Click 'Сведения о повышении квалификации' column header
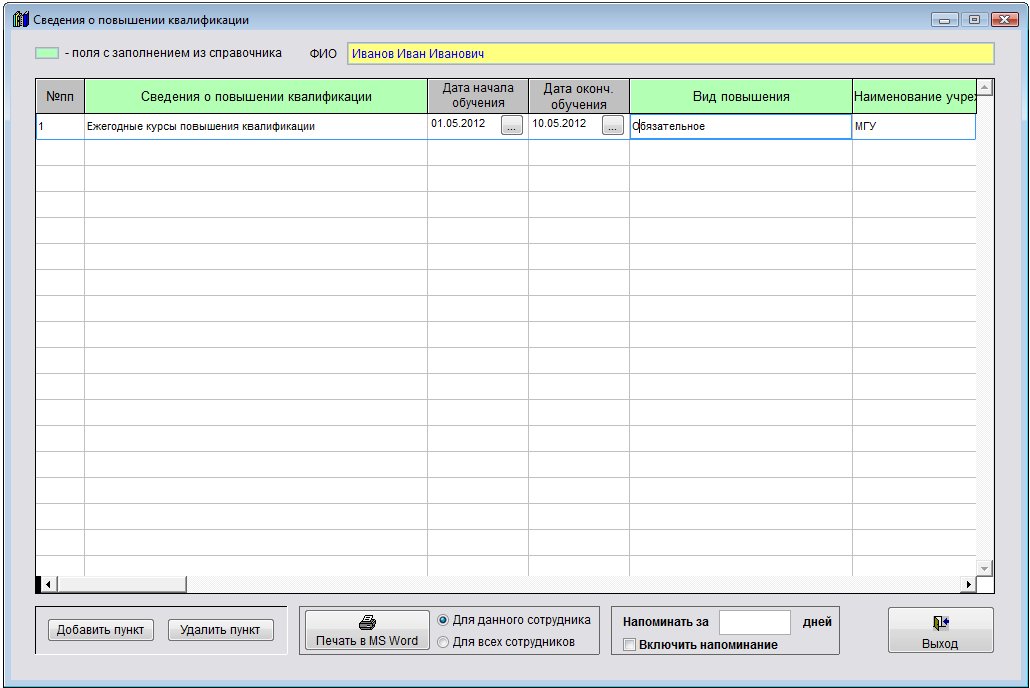The image size is (1030, 688). click(256, 97)
